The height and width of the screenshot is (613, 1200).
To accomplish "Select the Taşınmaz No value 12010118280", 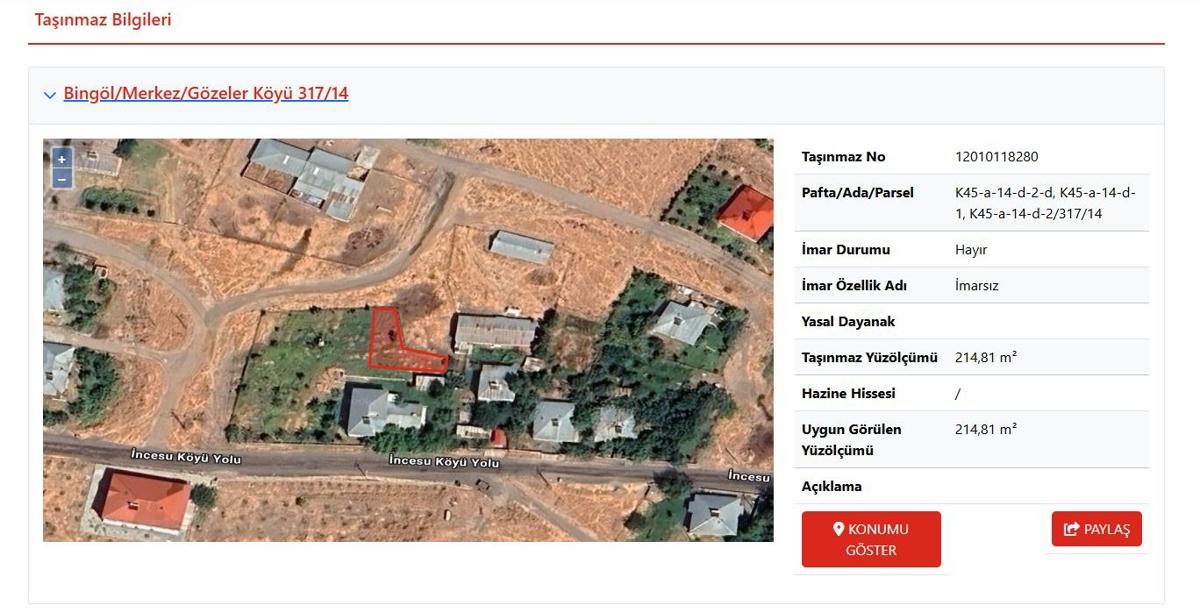I will point(997,157).
